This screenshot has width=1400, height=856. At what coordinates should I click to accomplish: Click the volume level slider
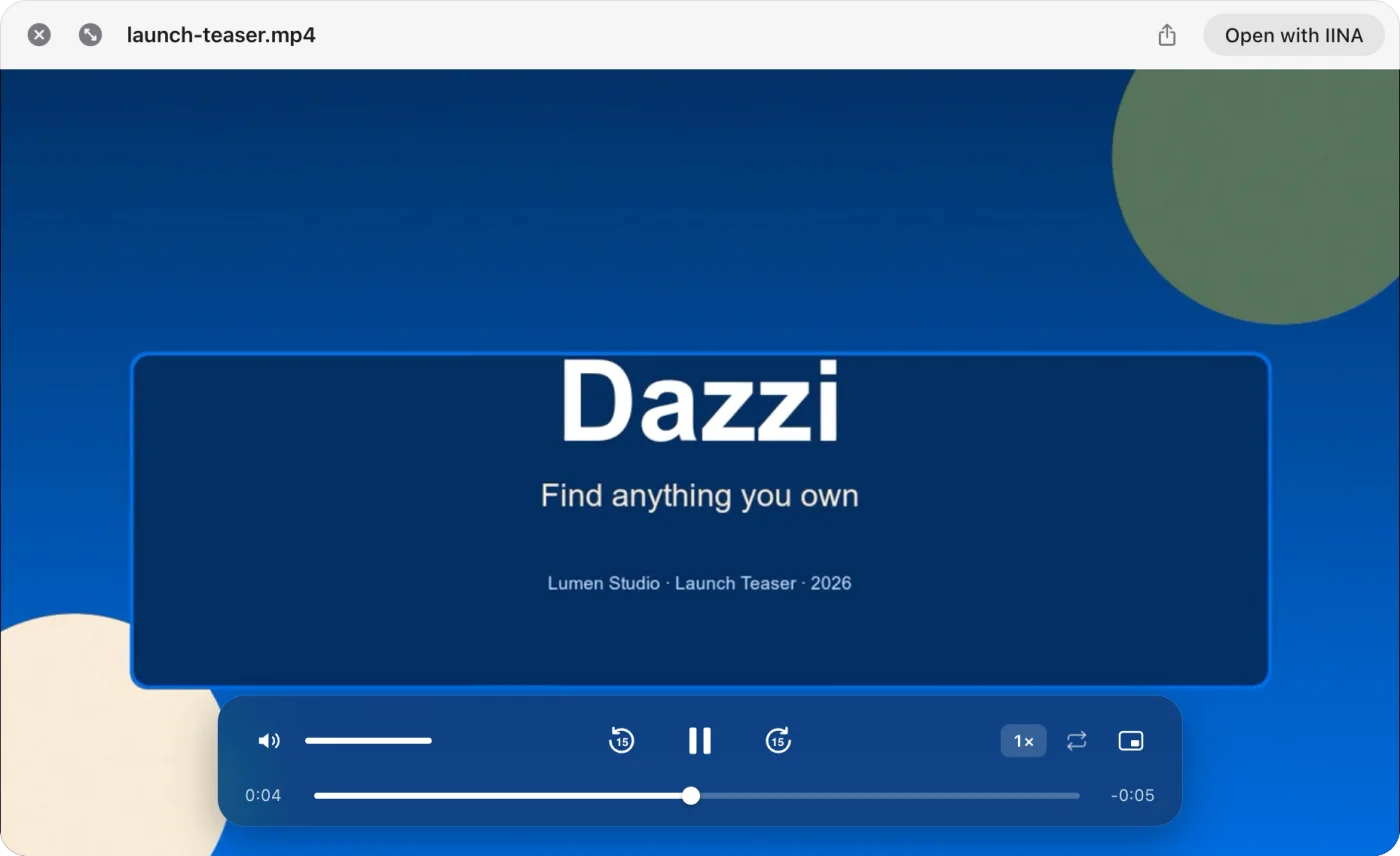(x=369, y=741)
